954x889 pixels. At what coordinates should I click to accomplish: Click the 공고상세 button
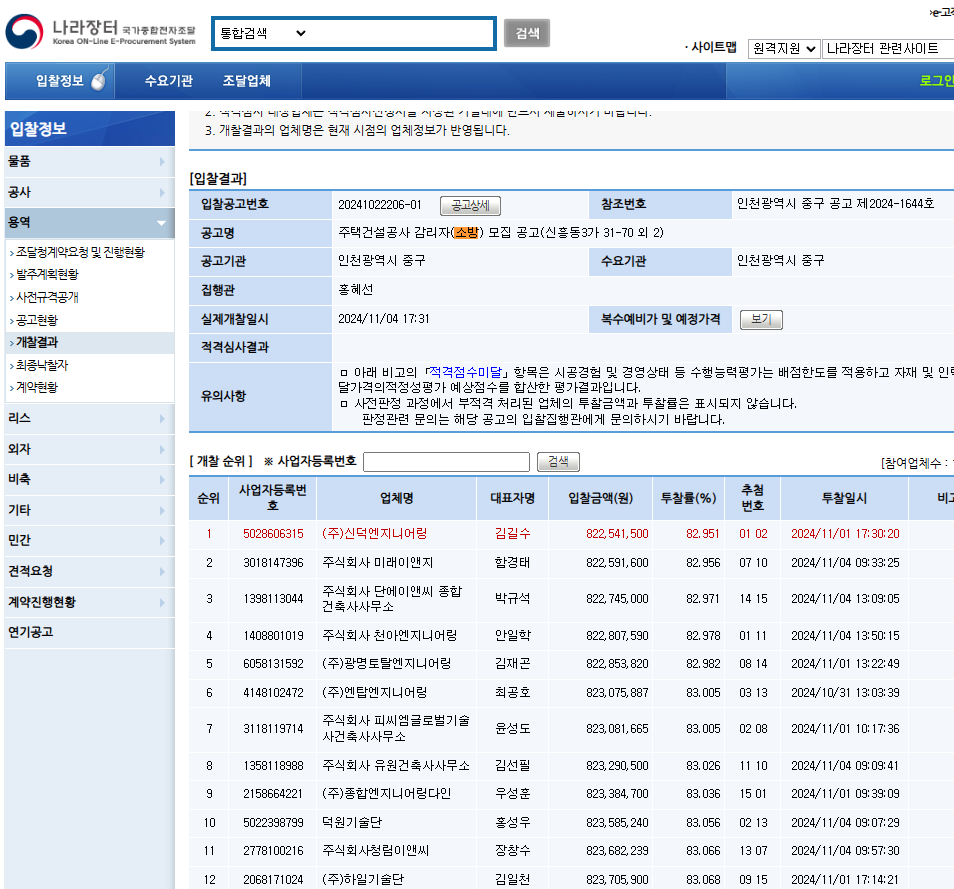[x=470, y=206]
